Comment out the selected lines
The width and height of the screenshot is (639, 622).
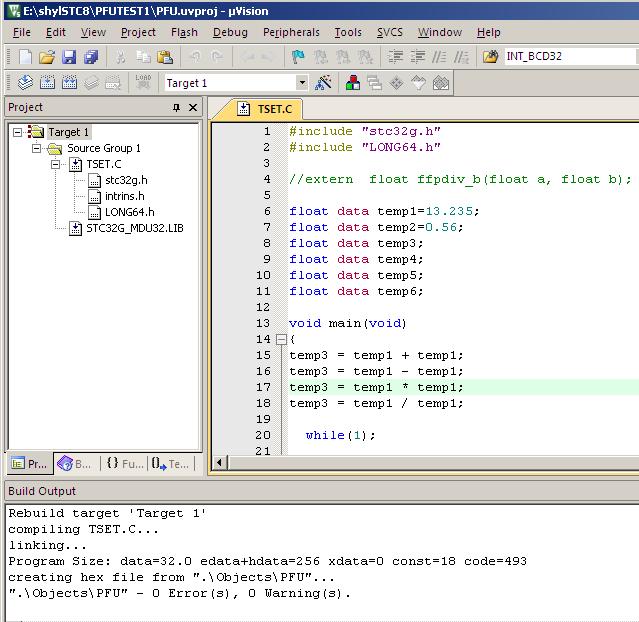coord(439,57)
